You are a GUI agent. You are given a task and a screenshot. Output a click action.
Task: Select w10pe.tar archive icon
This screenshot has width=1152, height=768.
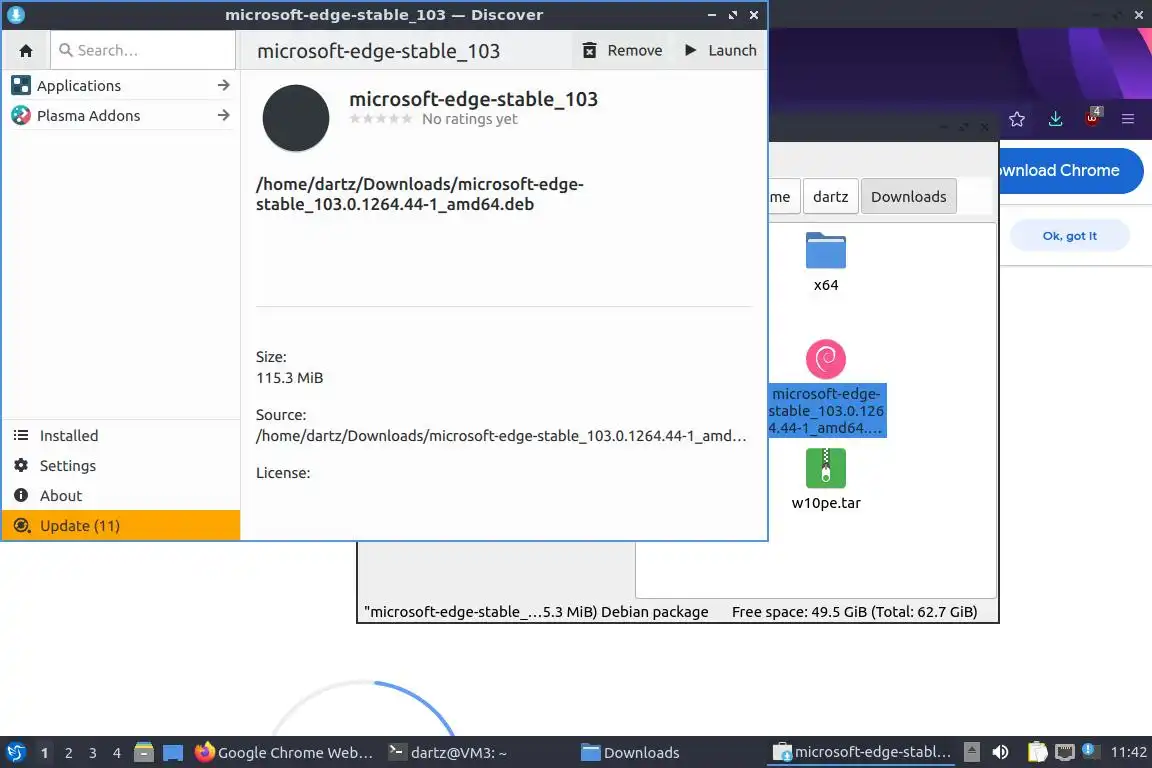(826, 468)
